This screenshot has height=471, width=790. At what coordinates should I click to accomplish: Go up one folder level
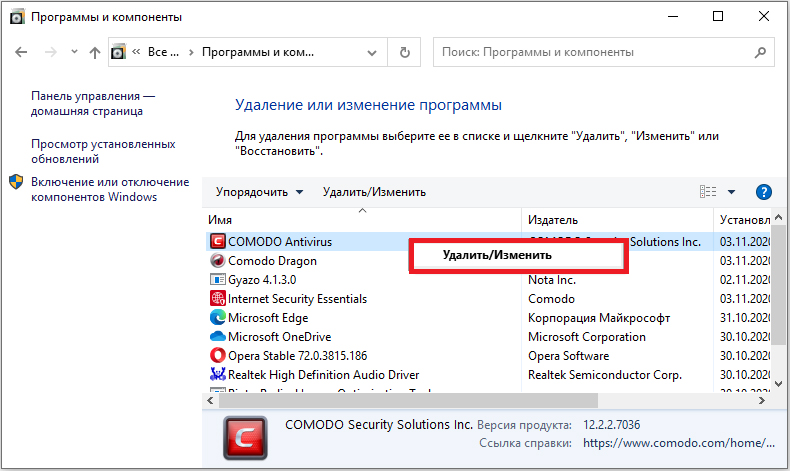(95, 52)
